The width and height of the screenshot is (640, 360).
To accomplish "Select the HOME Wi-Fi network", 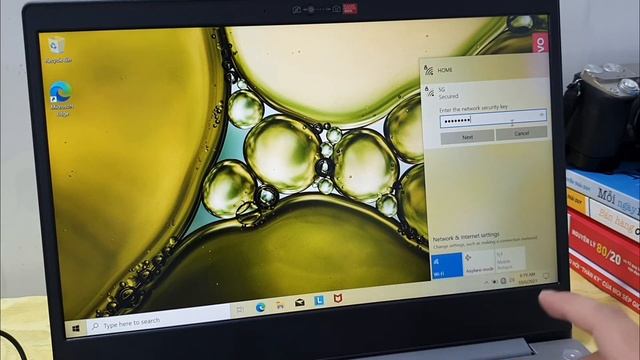I will pyautogui.click(x=484, y=69).
